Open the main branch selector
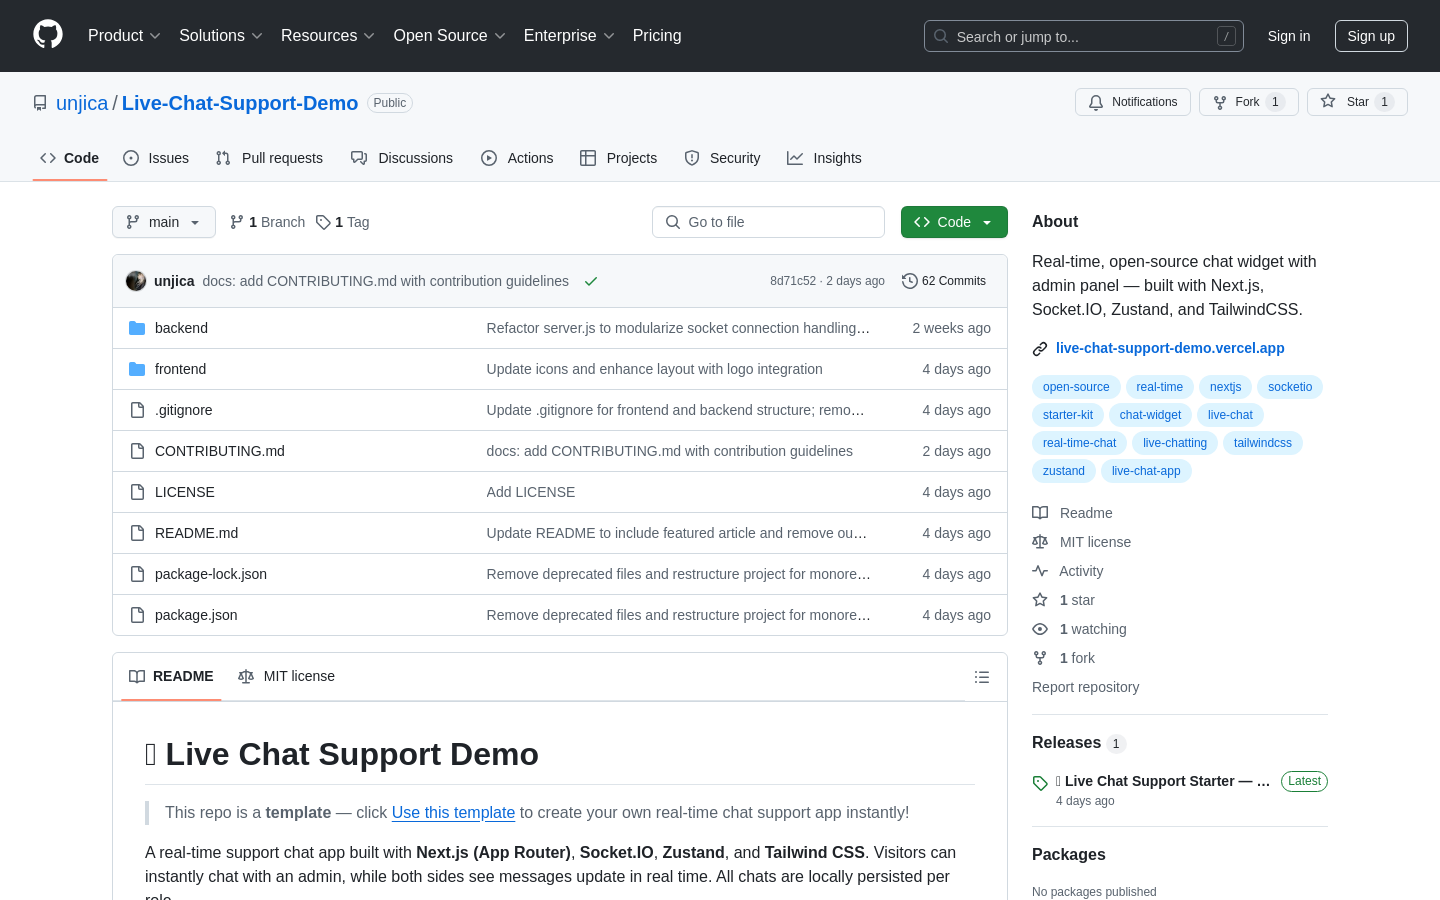The width and height of the screenshot is (1440, 900). click(164, 222)
